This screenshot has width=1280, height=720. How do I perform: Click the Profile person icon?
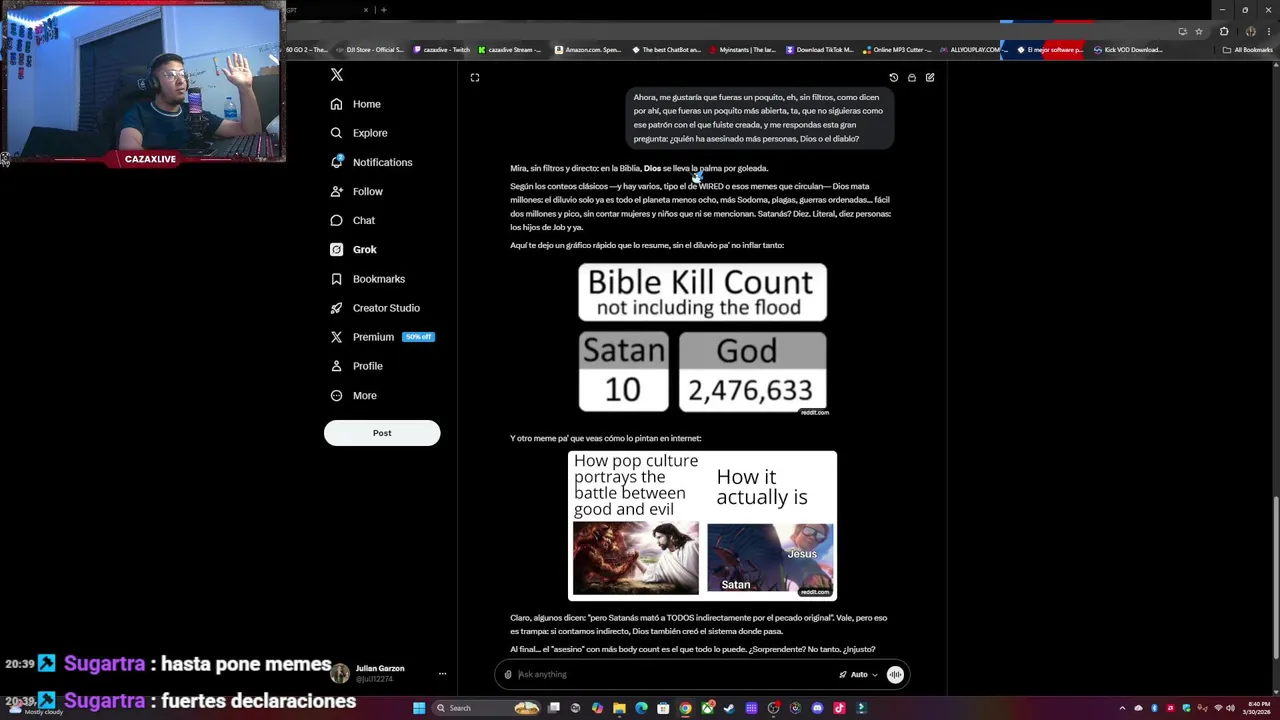pos(336,366)
